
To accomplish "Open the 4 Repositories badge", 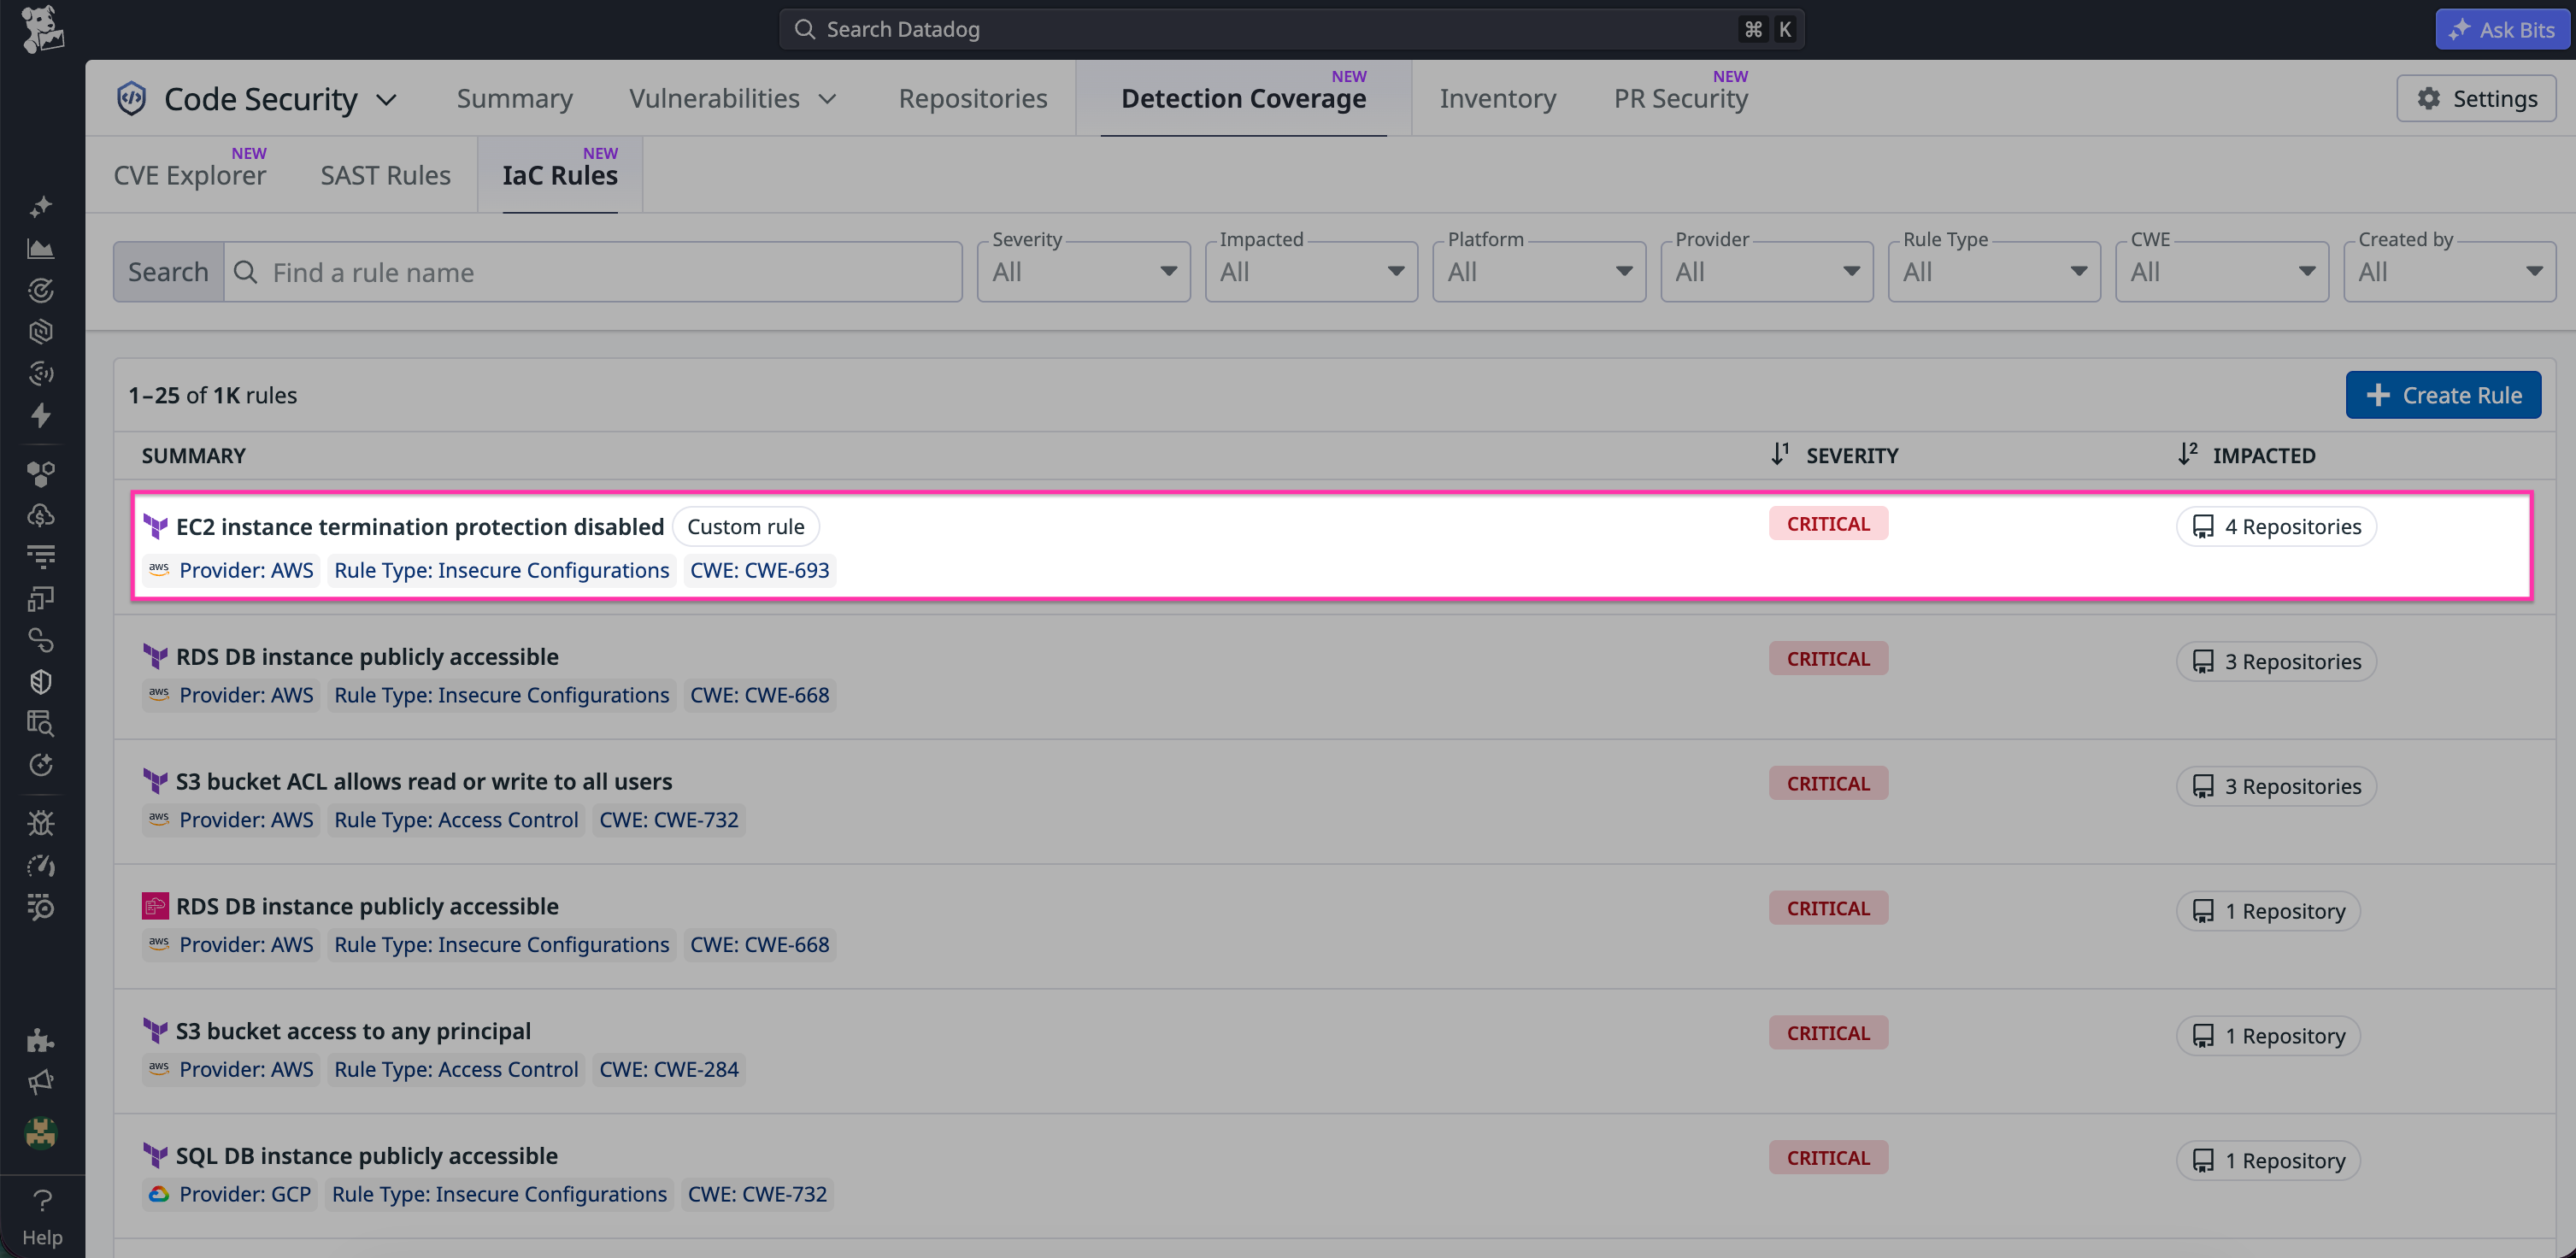I will pyautogui.click(x=2276, y=526).
